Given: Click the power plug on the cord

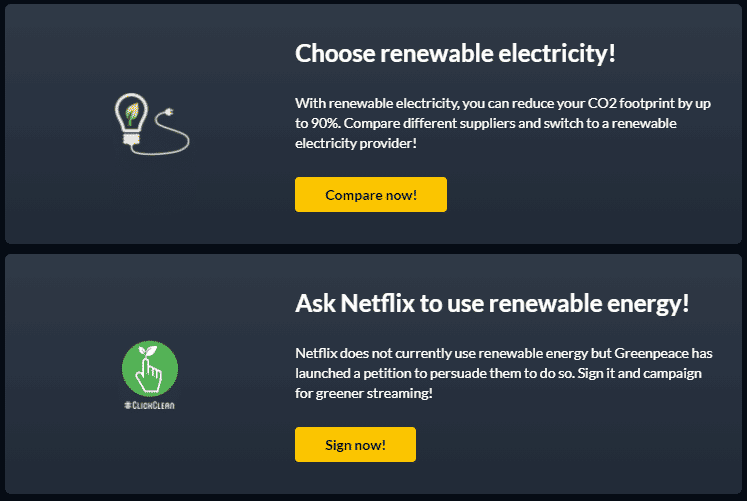Looking at the screenshot, I should point(168,112).
